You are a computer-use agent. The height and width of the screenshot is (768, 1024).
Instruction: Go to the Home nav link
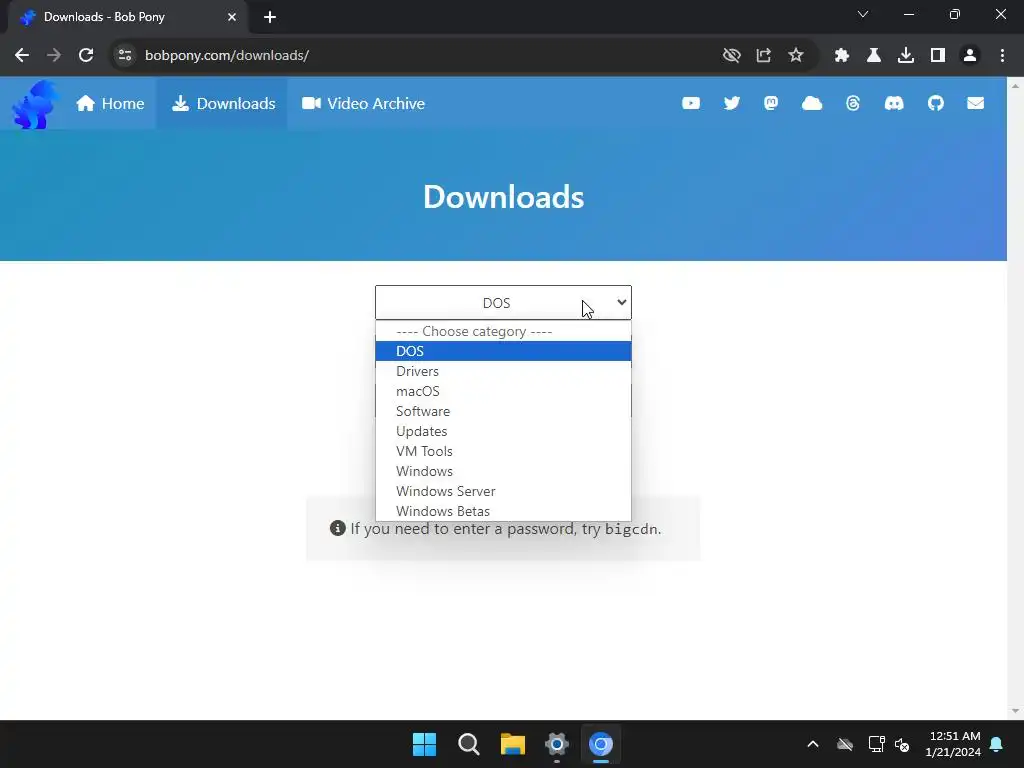tap(110, 103)
